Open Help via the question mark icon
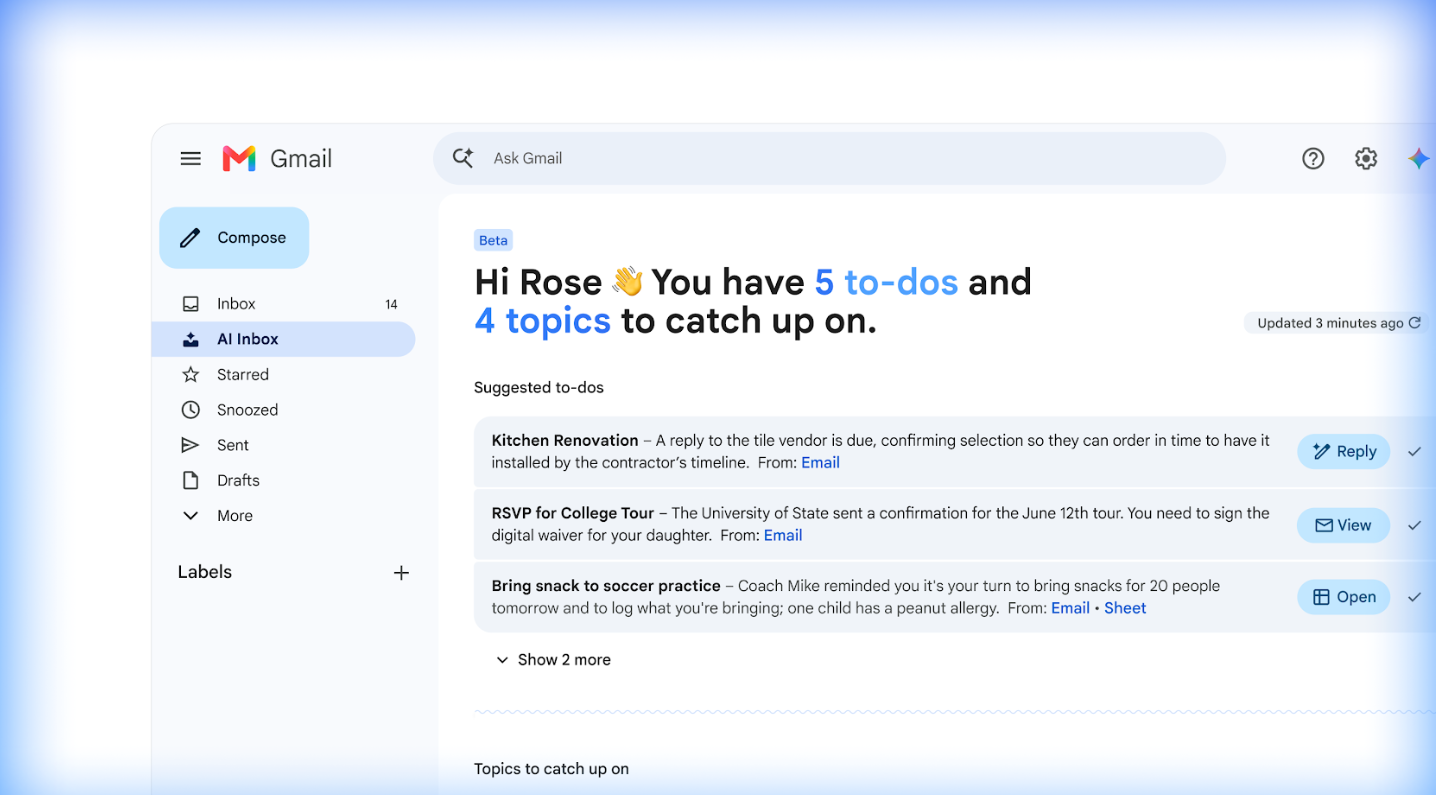 point(1313,158)
